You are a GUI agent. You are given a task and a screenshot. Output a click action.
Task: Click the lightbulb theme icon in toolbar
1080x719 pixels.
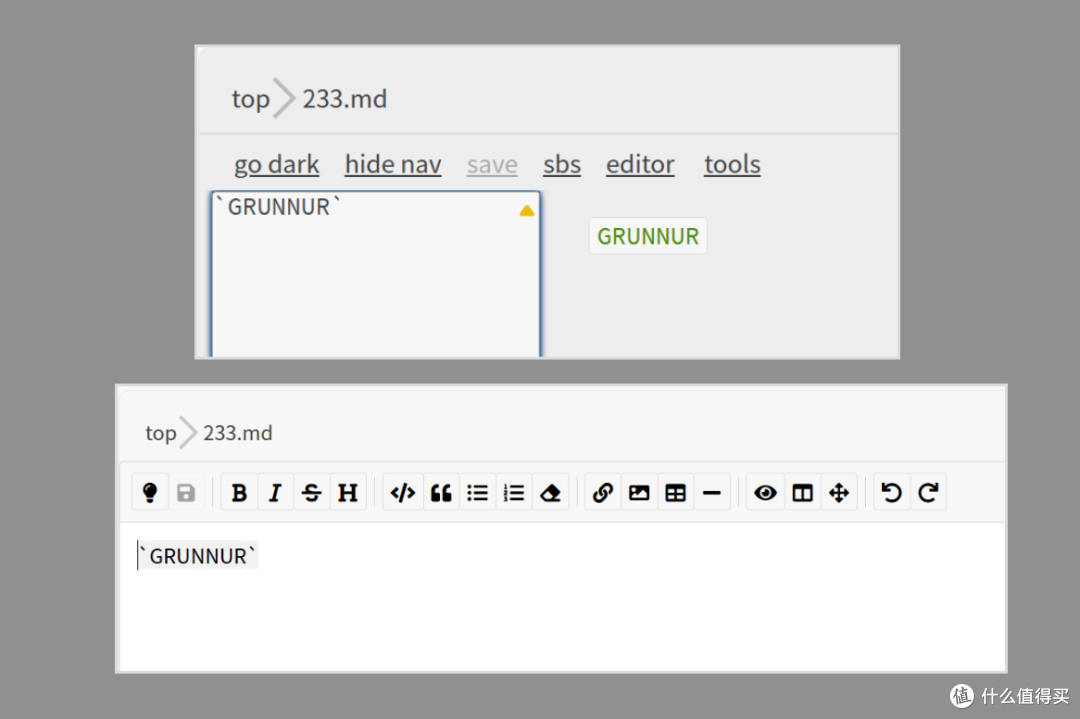point(150,492)
